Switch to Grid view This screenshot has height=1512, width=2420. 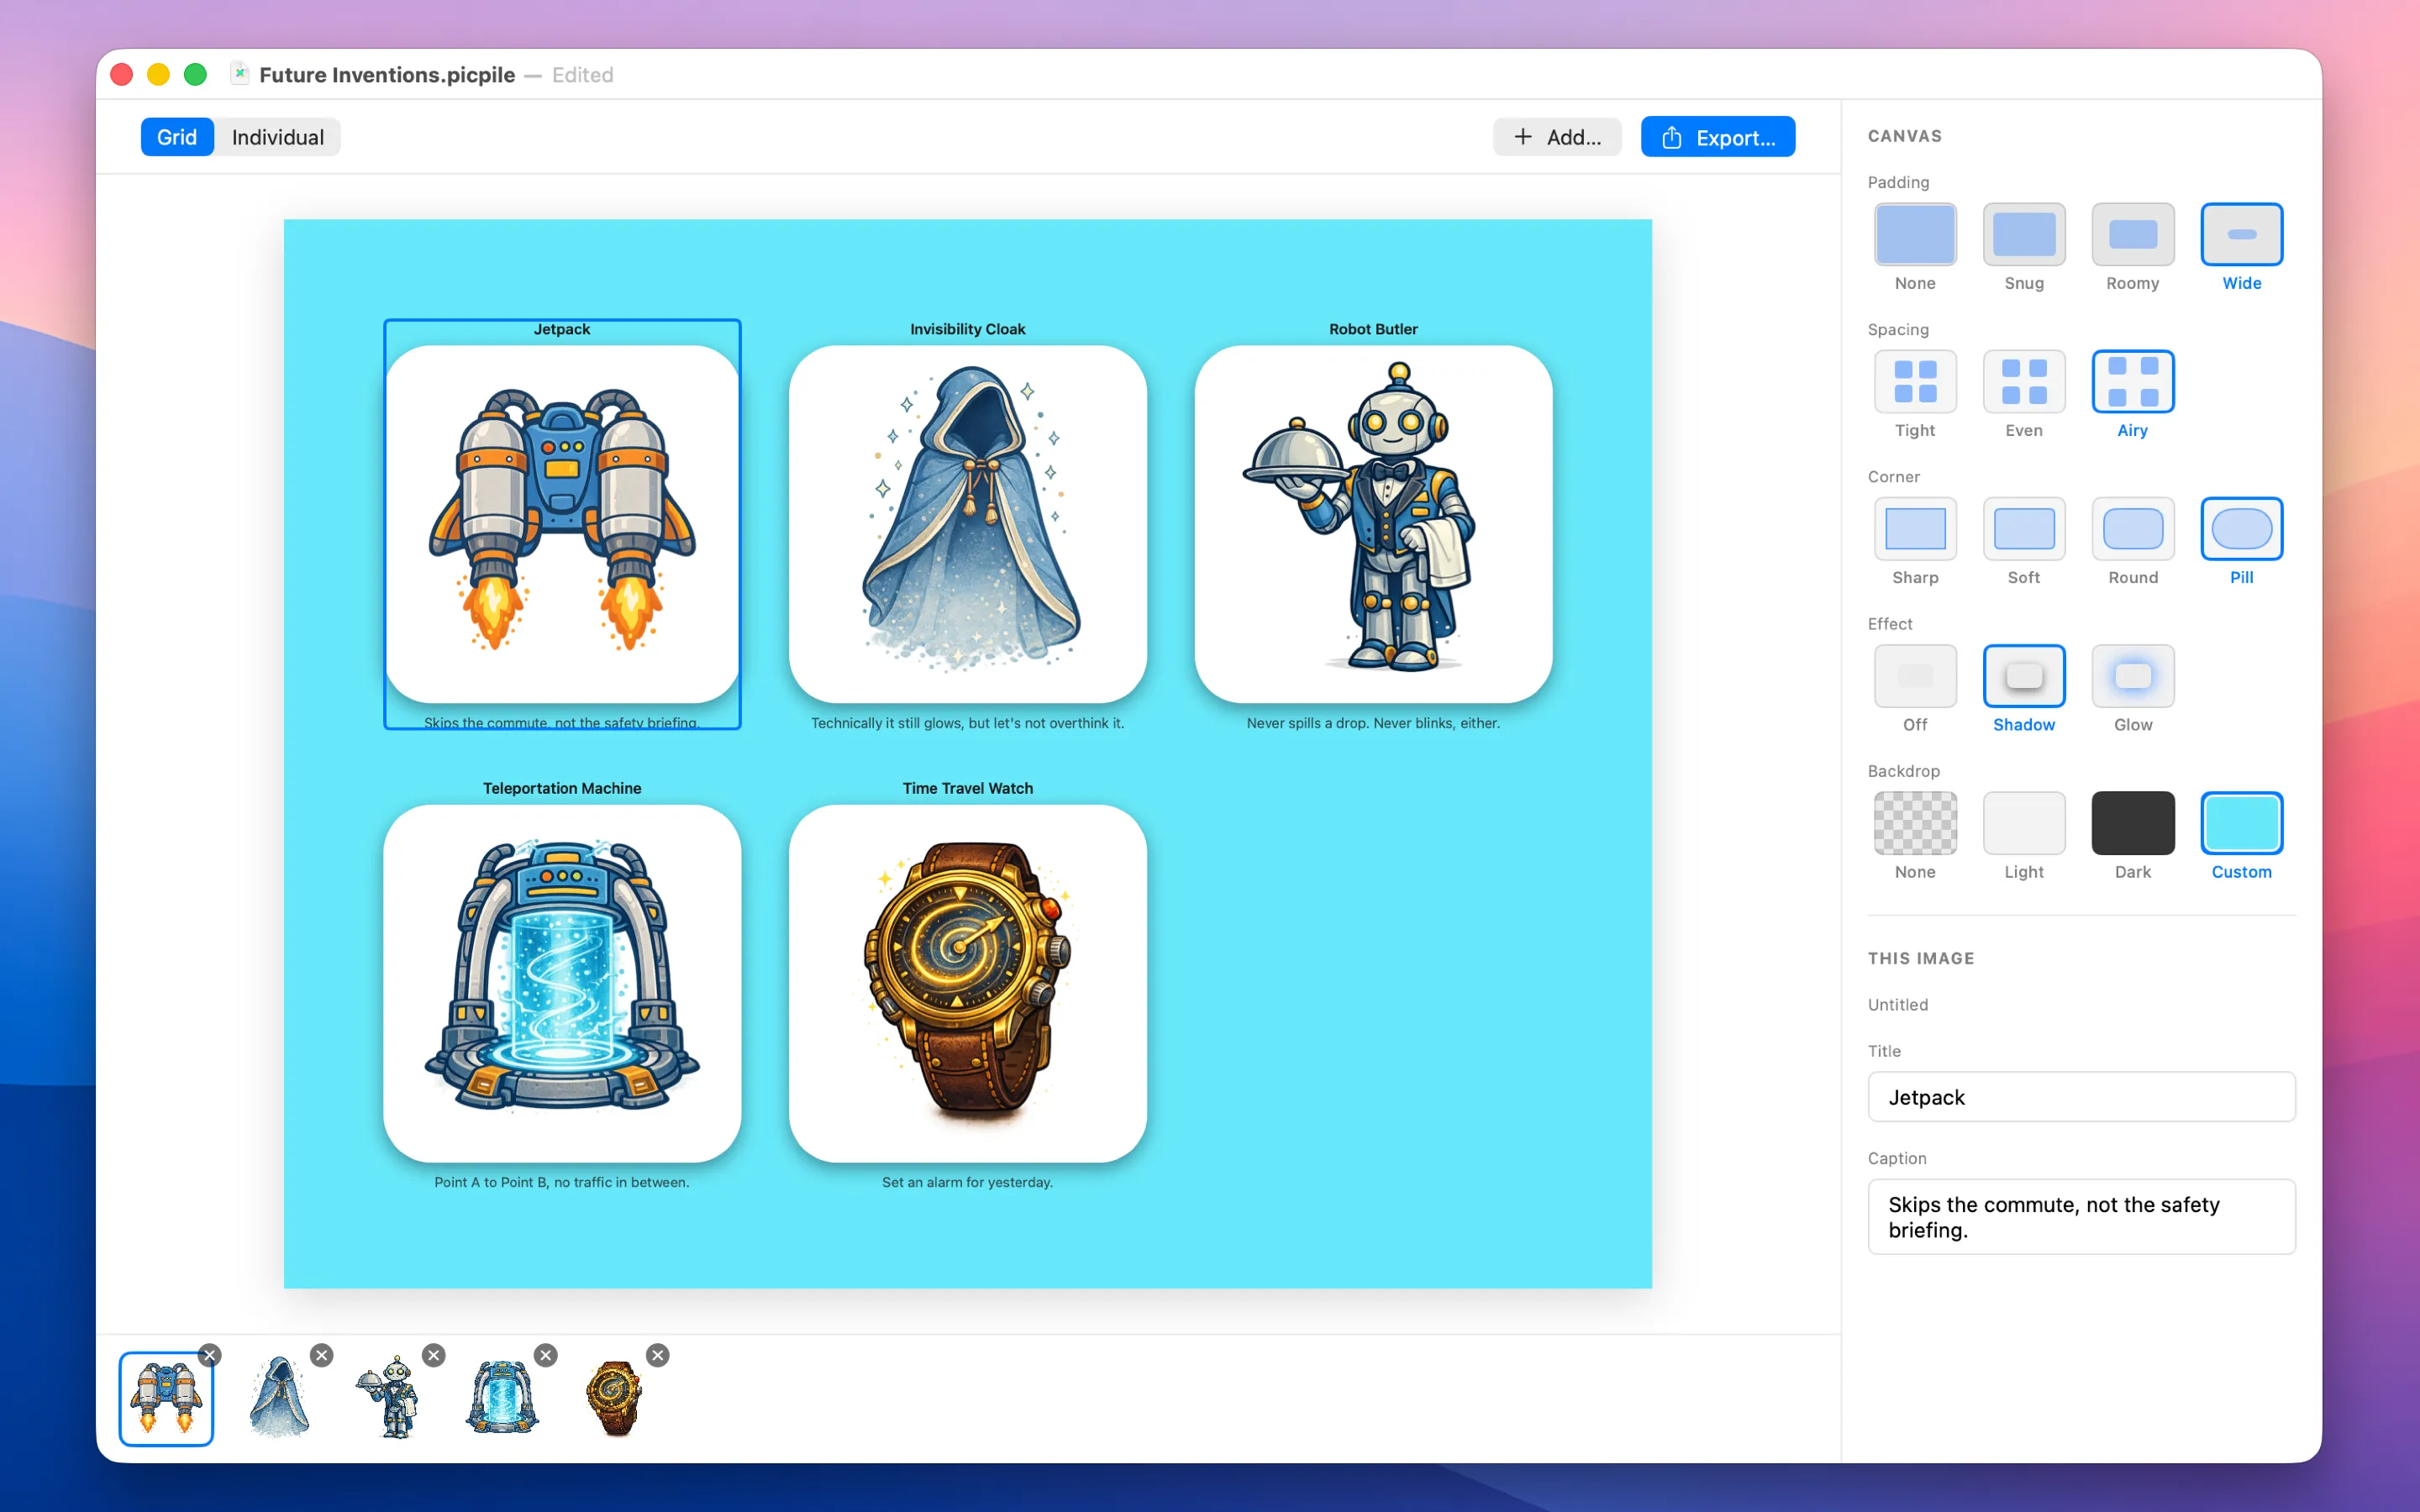176,137
